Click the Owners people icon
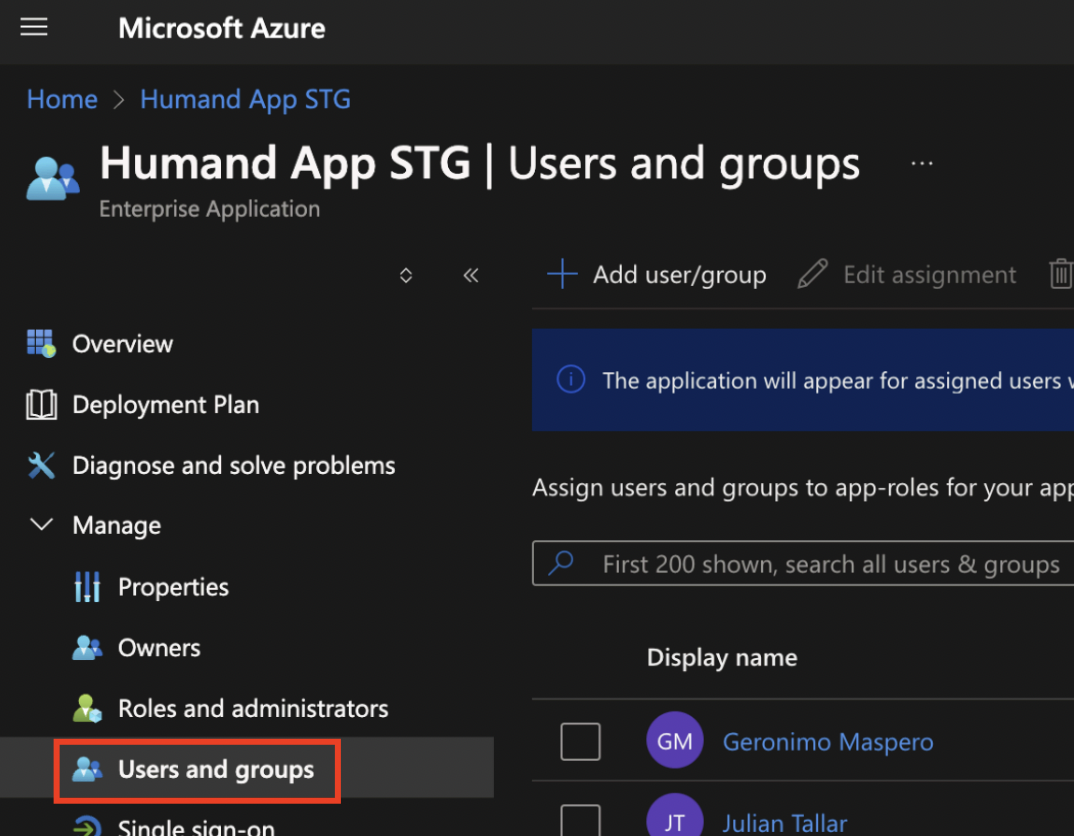Viewport: 1074px width, 836px height. click(87, 648)
